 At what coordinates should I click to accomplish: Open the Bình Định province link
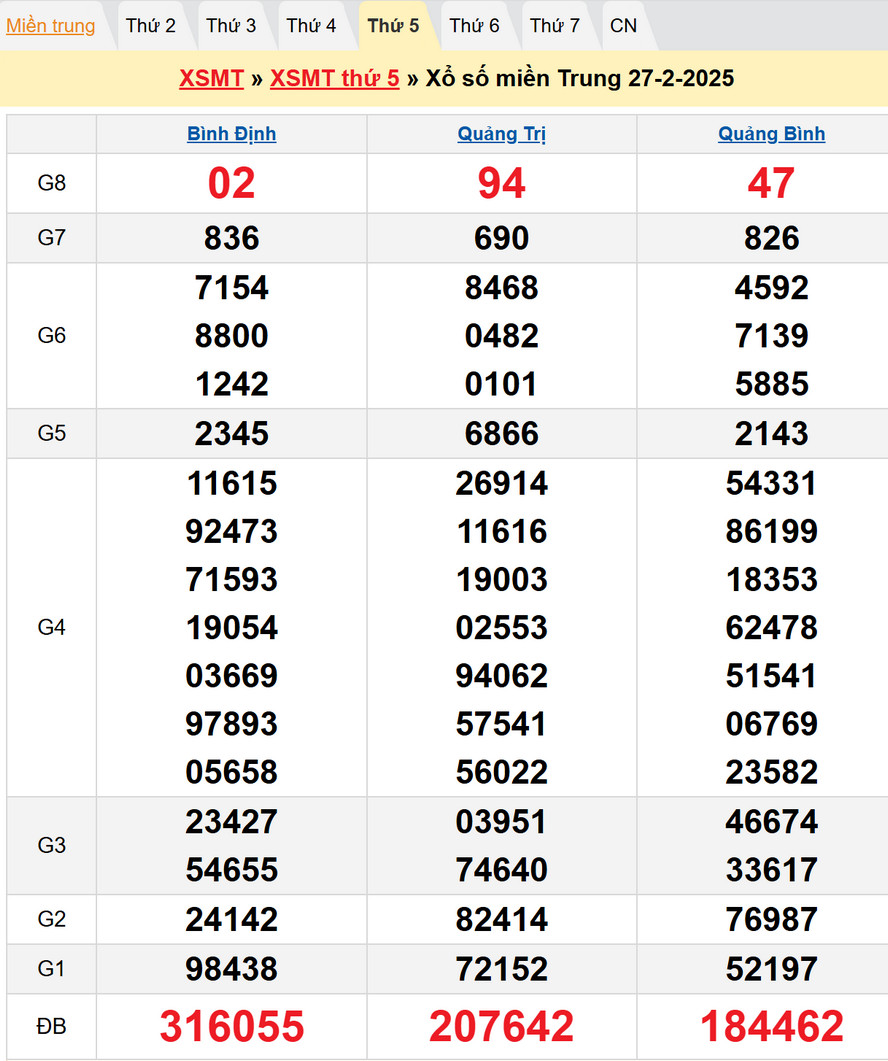tap(232, 134)
